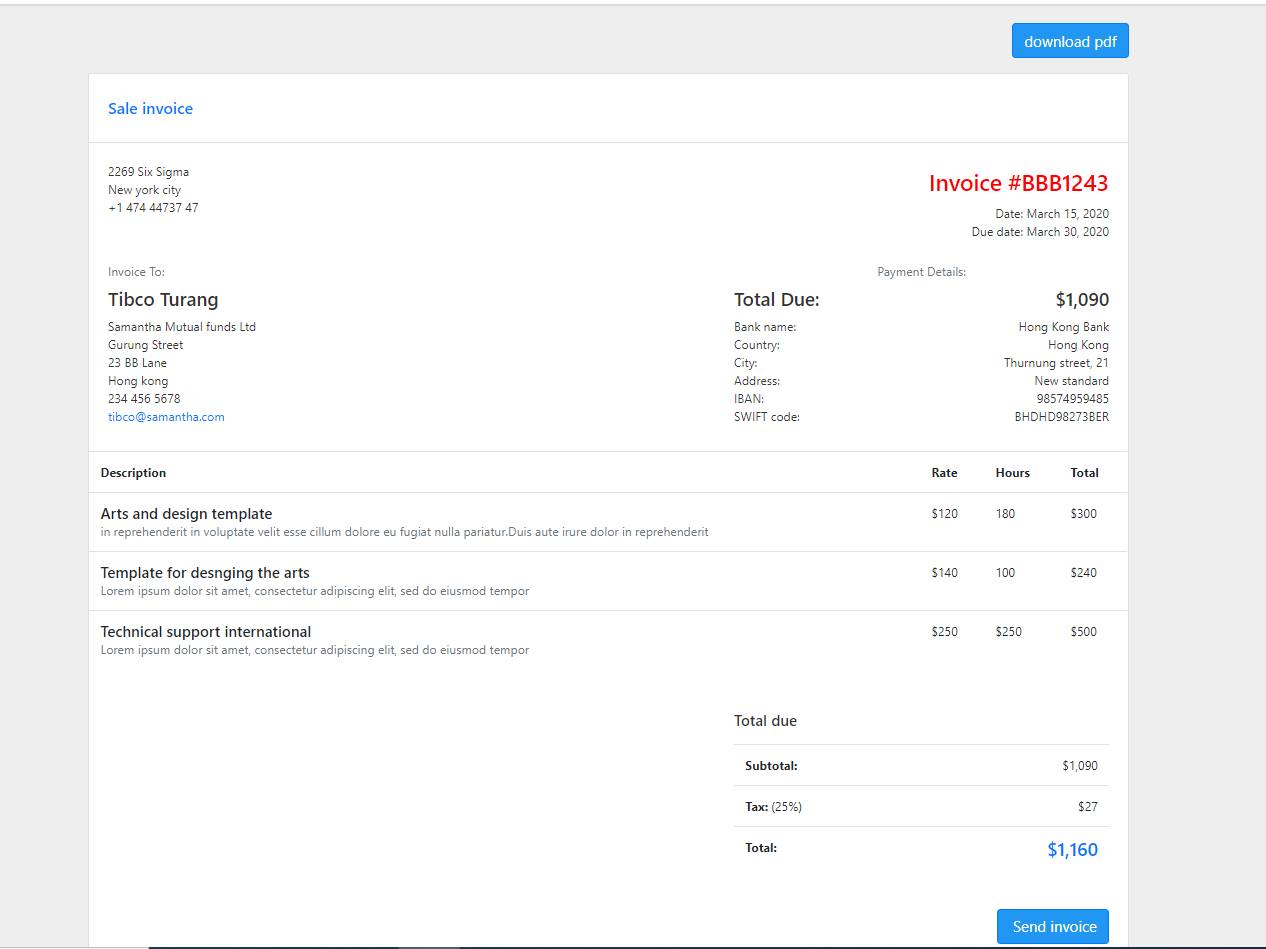
Task: Open the tibco@samantha.com email link
Action: pos(166,417)
